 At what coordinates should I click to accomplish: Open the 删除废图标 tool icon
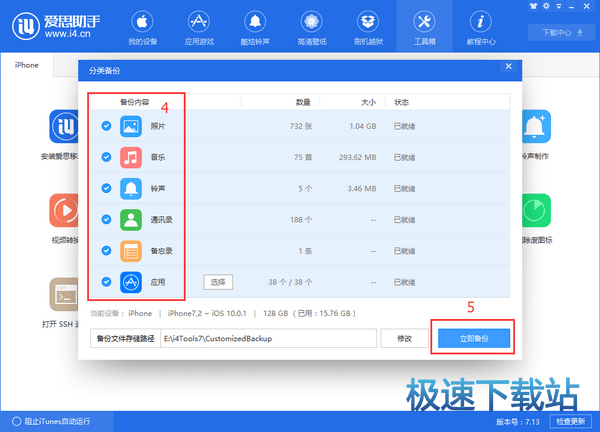[x=536, y=210]
